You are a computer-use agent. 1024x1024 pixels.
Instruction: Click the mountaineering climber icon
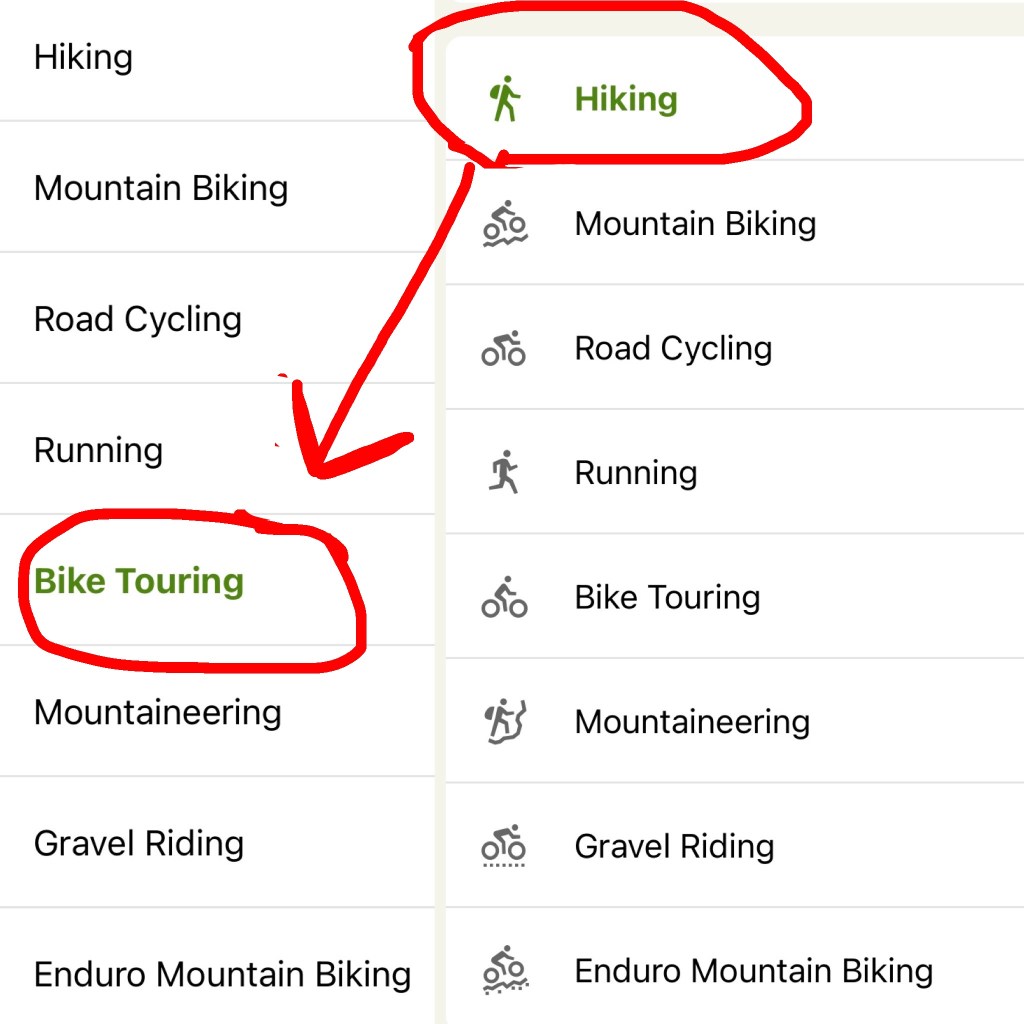point(505,721)
